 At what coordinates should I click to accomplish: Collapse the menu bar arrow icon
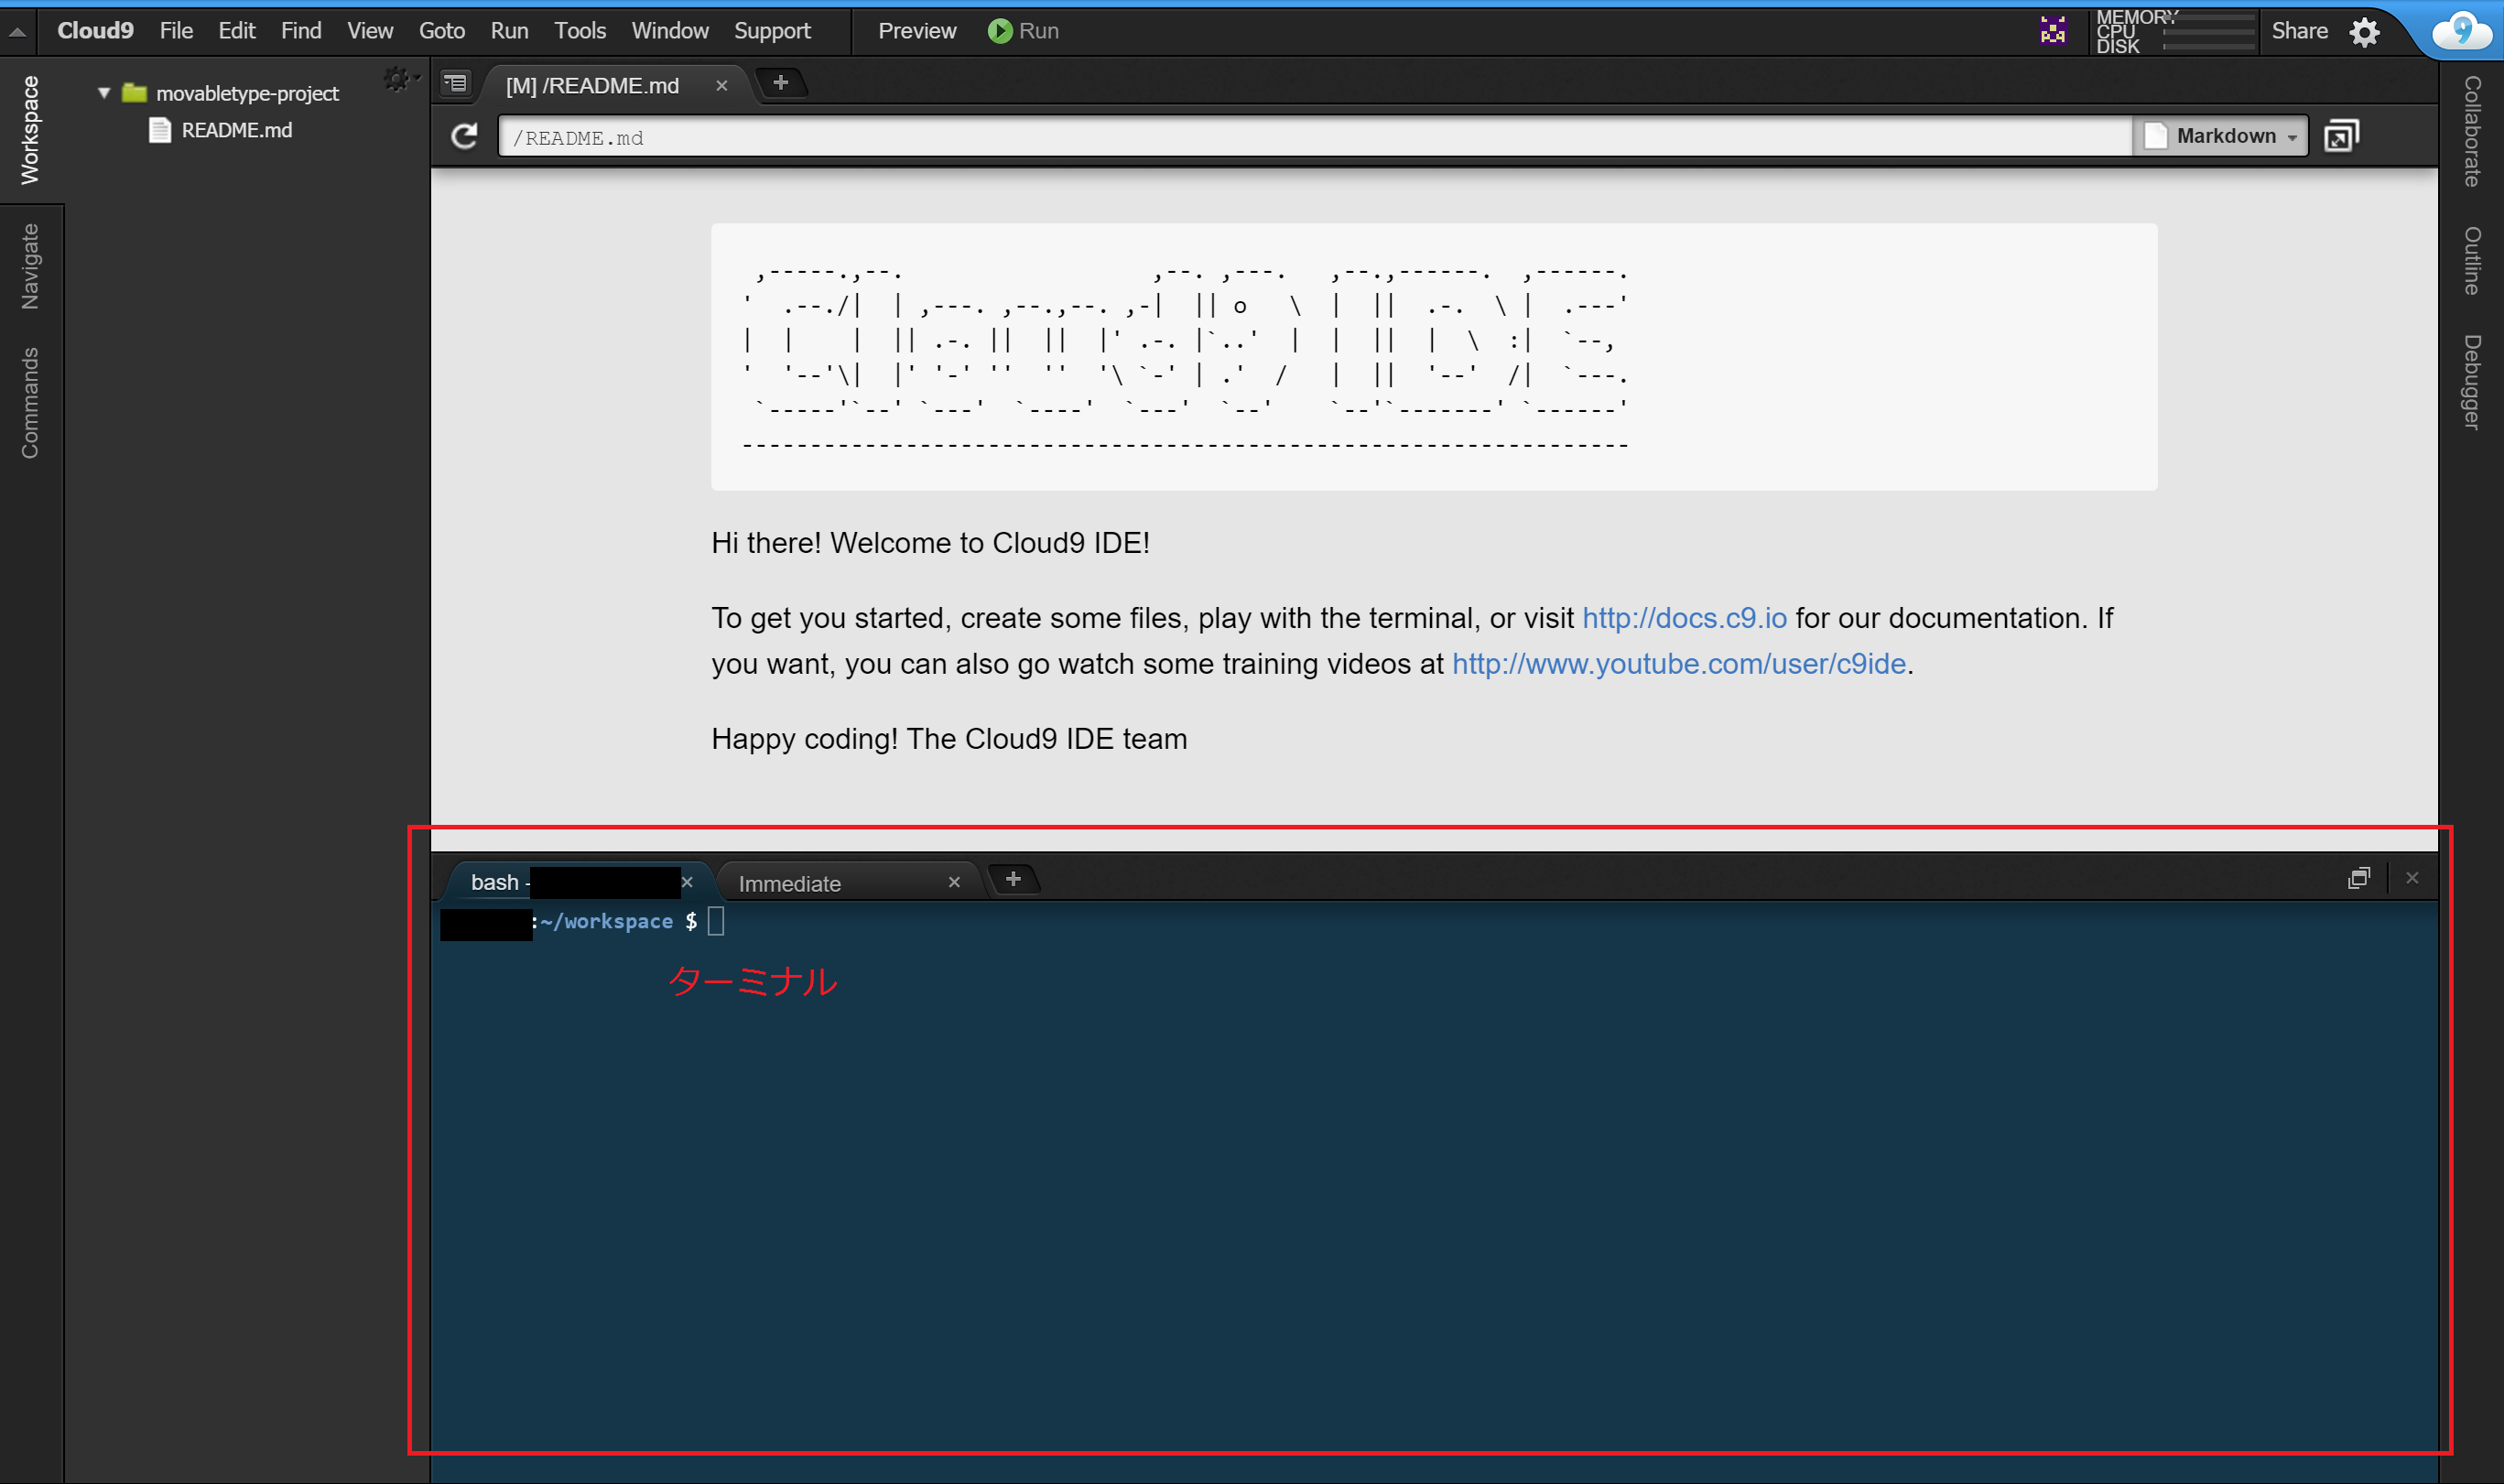point(17,32)
